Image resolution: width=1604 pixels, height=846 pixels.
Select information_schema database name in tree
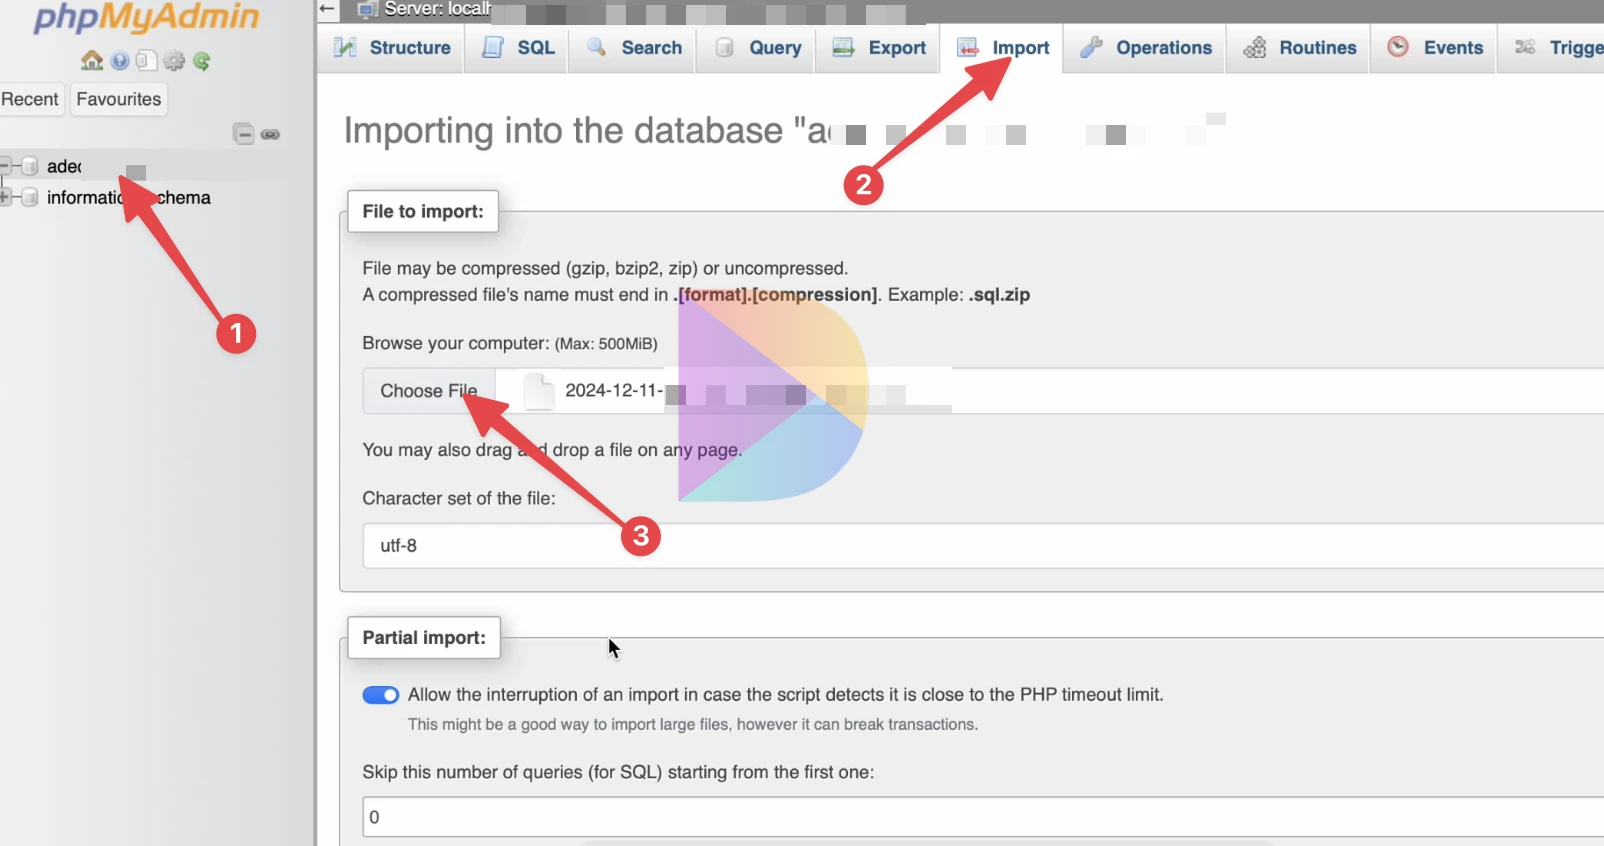(129, 197)
